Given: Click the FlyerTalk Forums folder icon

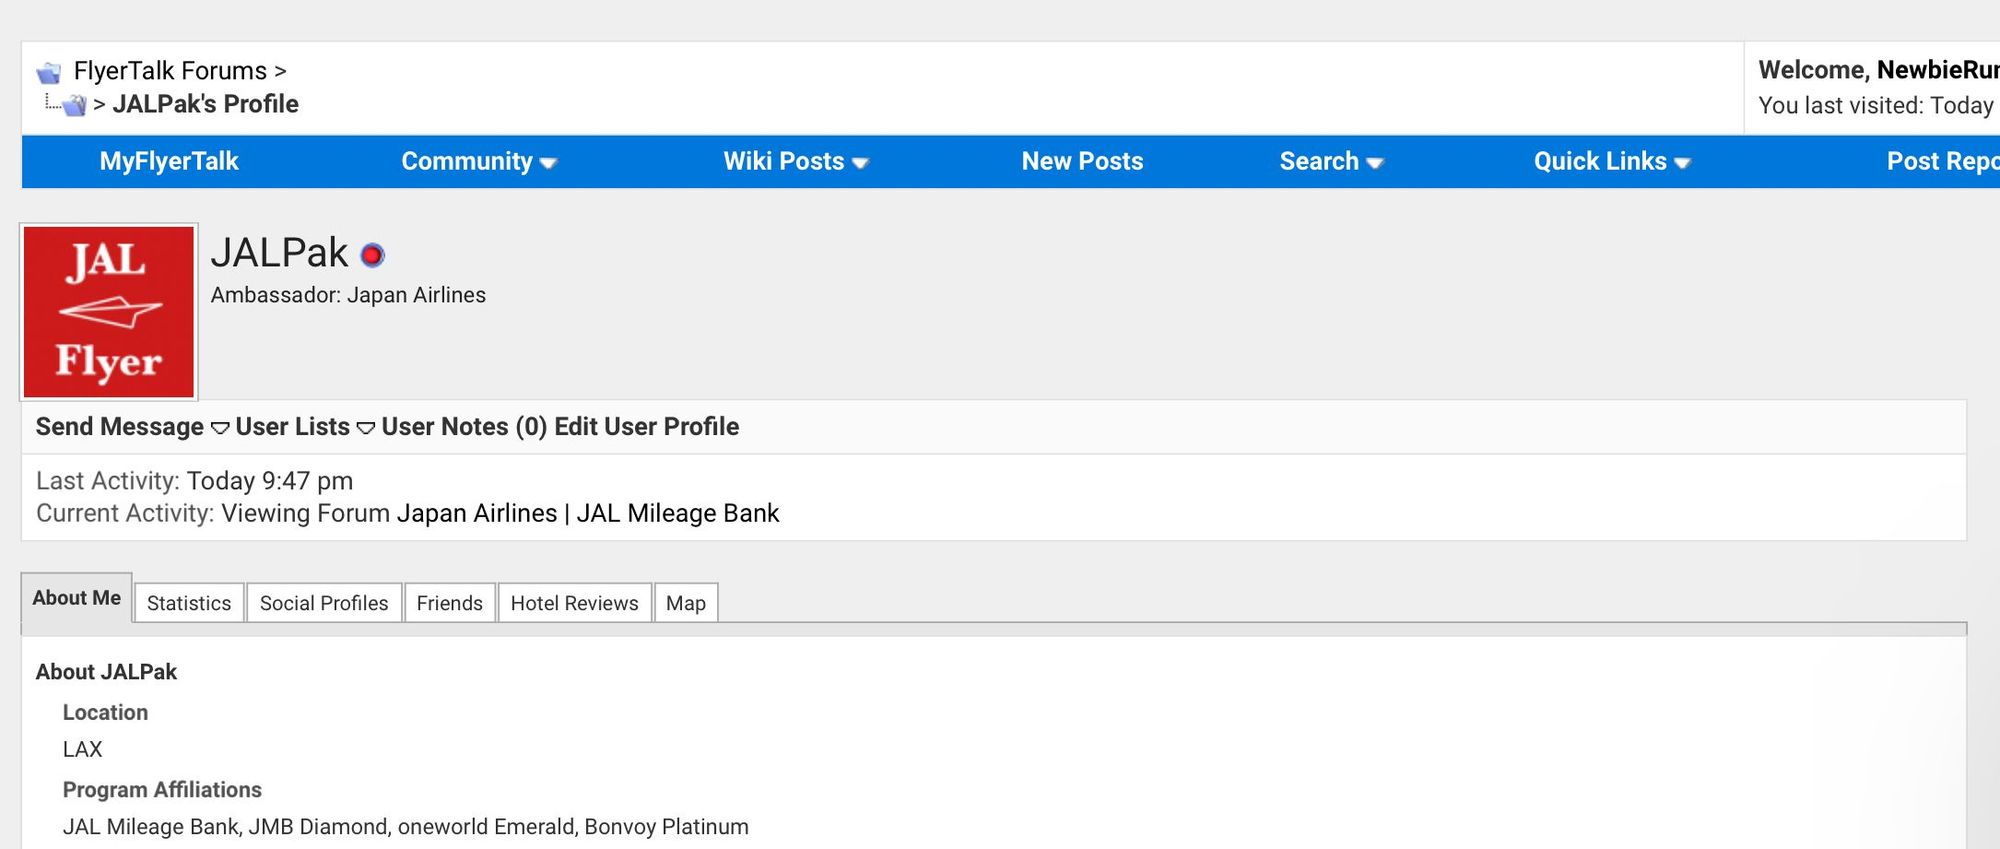Looking at the screenshot, I should click(49, 72).
